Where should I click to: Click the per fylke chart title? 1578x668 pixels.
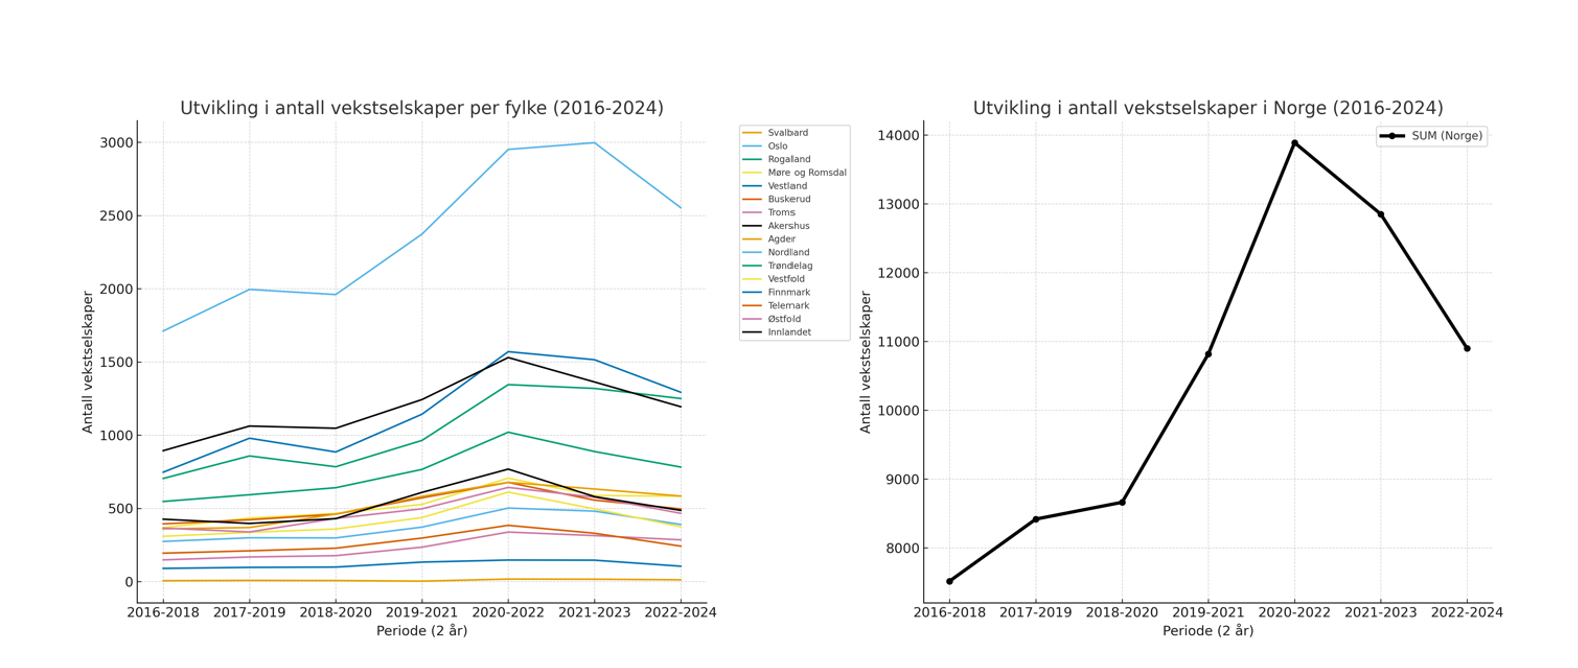click(421, 108)
